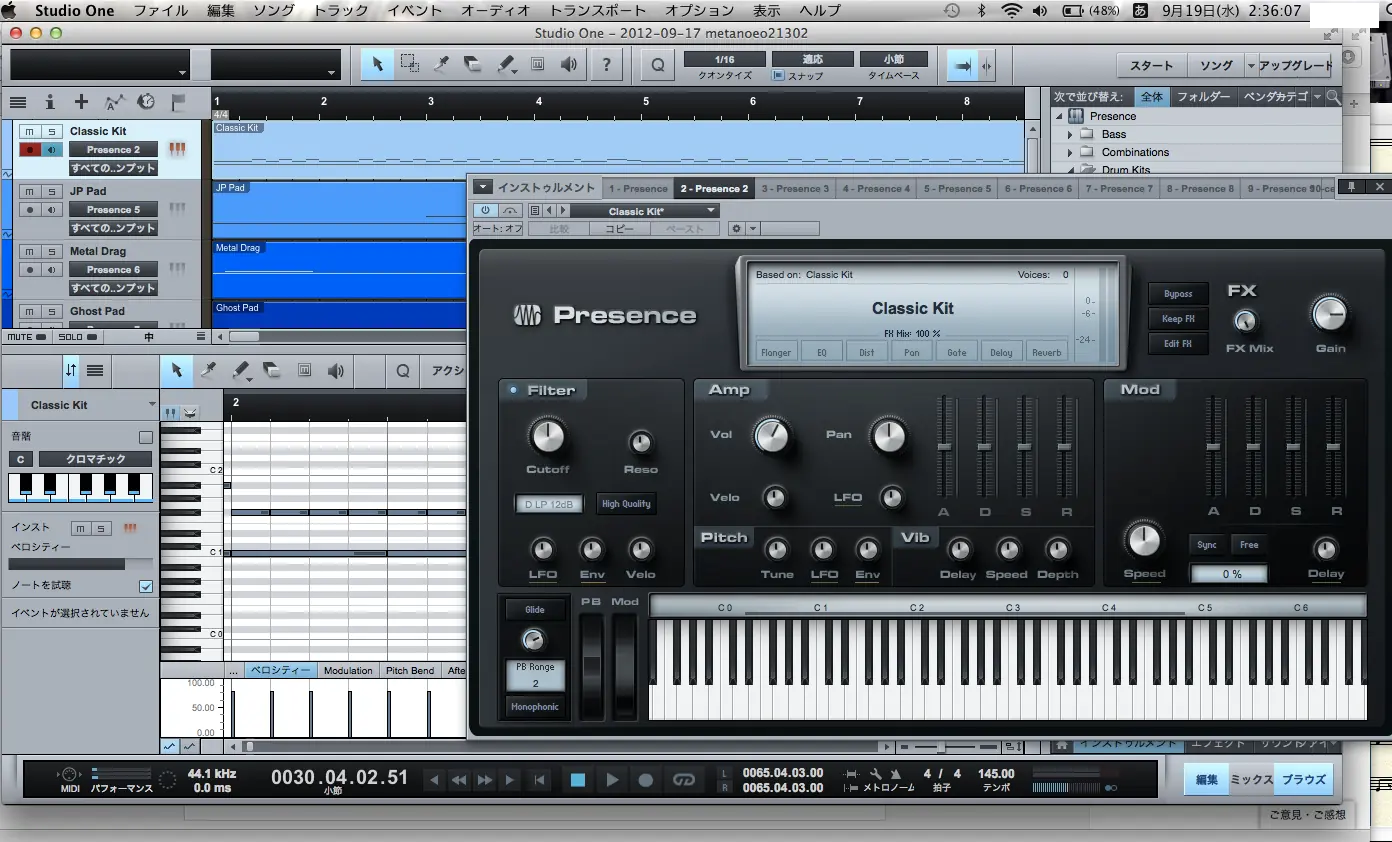This screenshot has width=1392, height=842.
Task: Pick the Eraser tool in main toolbar
Action: pyautogui.click(x=473, y=65)
